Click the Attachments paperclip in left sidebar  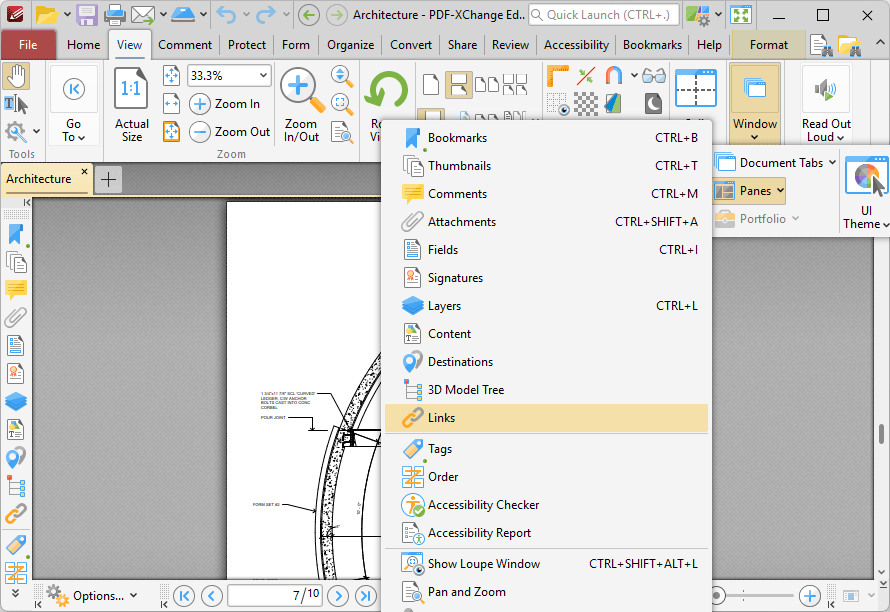click(16, 317)
